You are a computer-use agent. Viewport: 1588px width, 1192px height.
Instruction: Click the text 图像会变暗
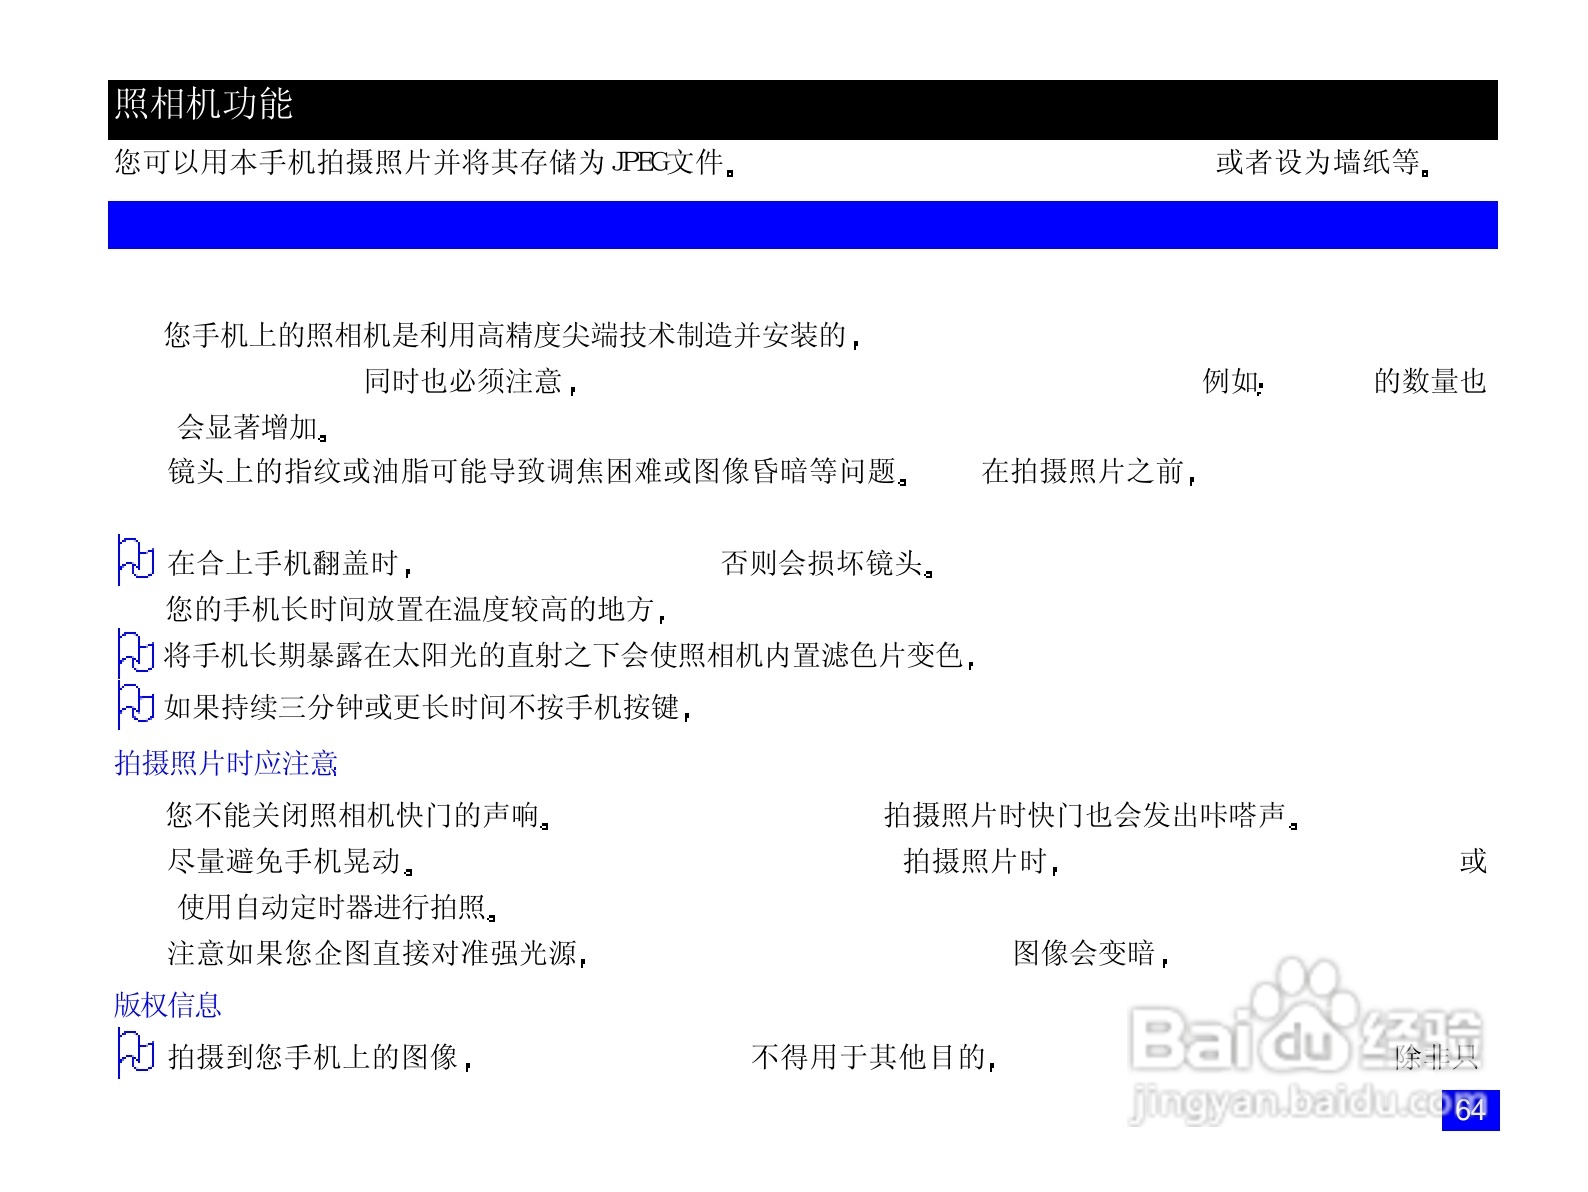coord(1090,953)
